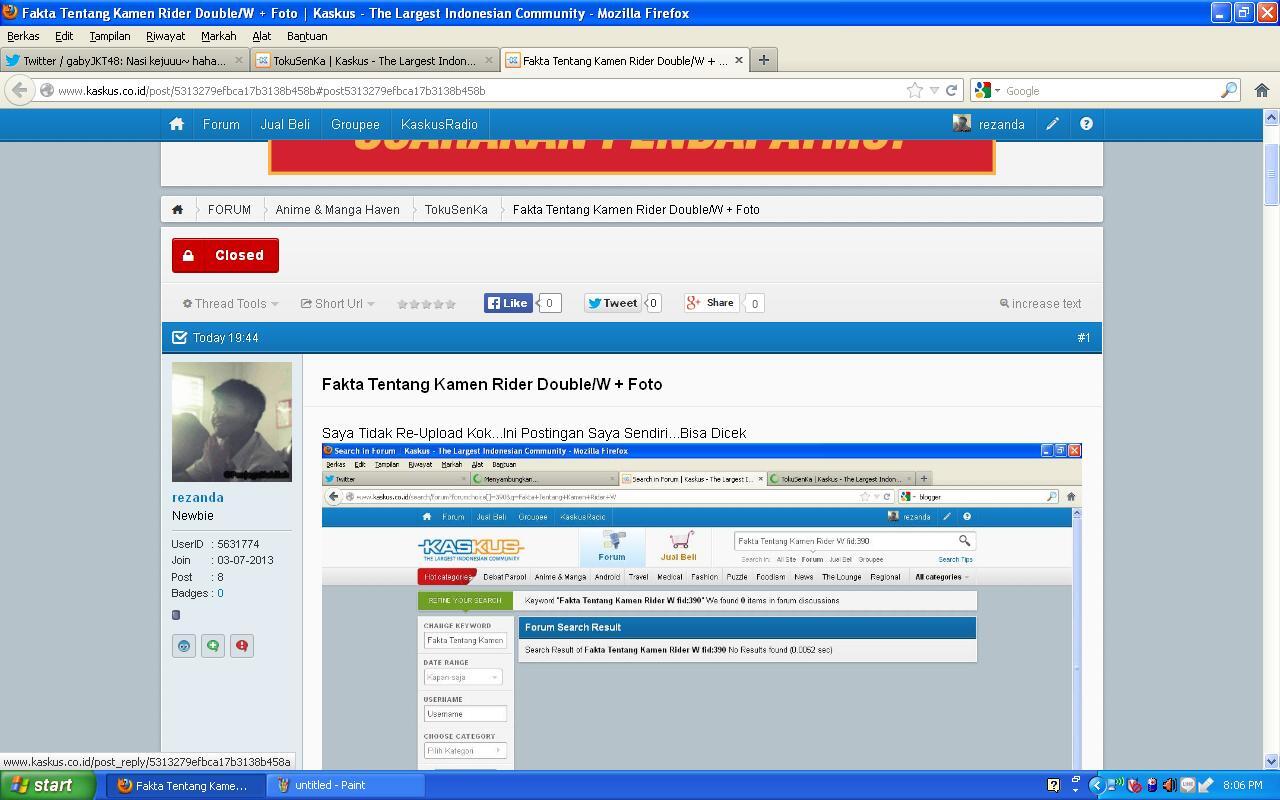Click the volume speaker tray icon
The height and width of the screenshot is (800, 1280).
[x=1169, y=785]
